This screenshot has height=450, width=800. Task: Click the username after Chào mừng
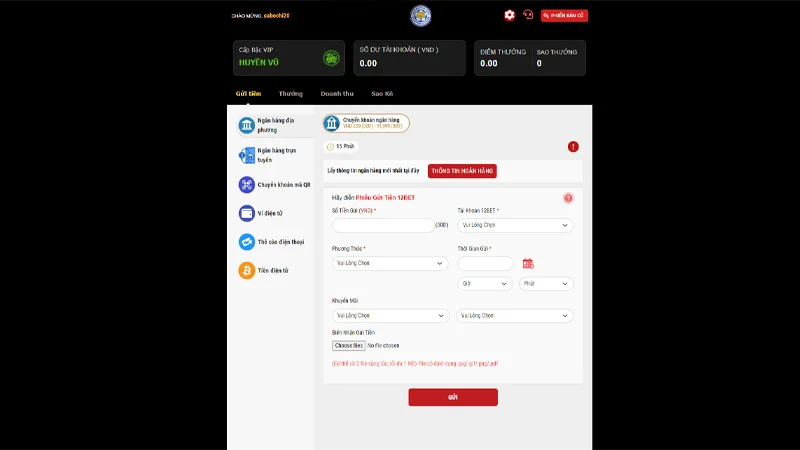click(277, 16)
